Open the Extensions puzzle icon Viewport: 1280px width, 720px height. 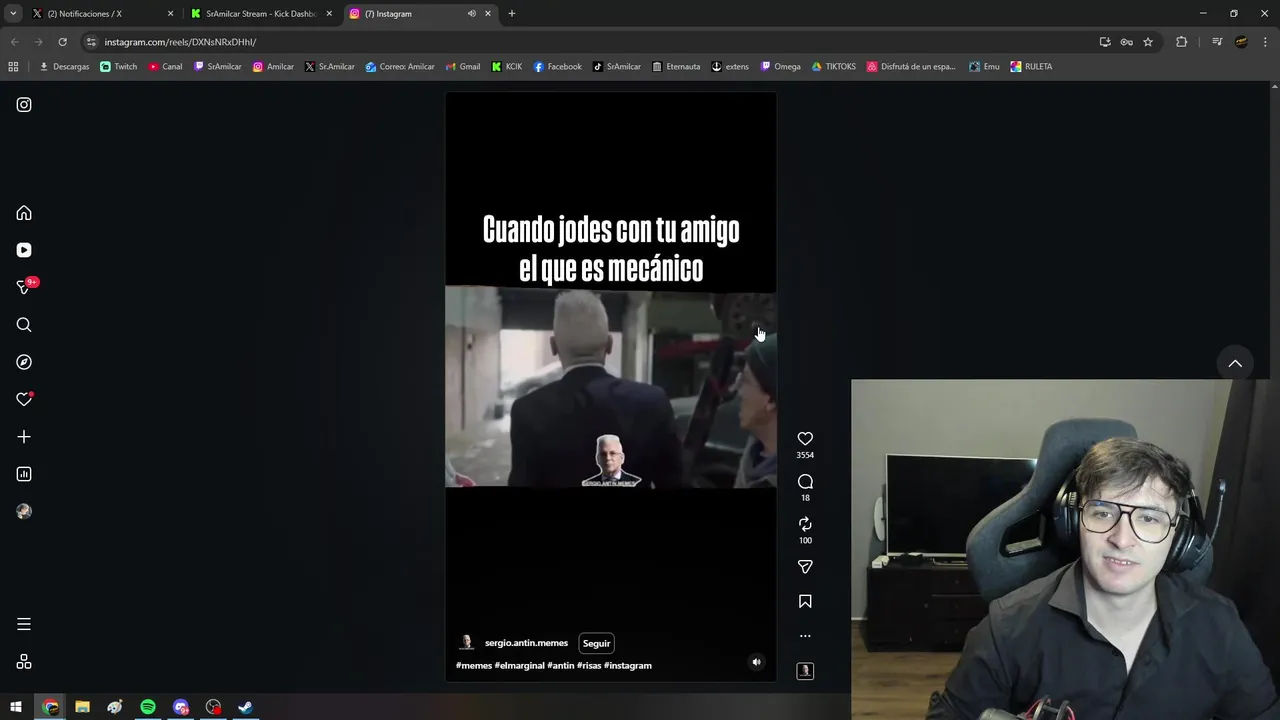[1181, 42]
